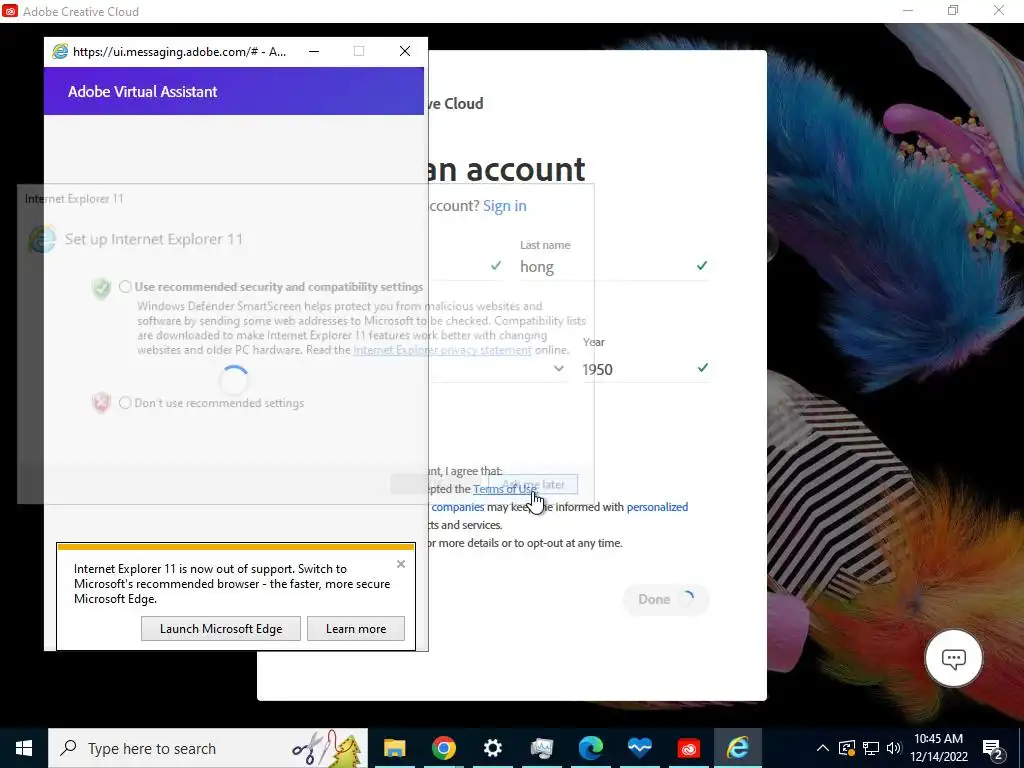The image size is (1024, 768).
Task: Launch Microsoft Edge from the taskbar
Action: (x=590, y=748)
